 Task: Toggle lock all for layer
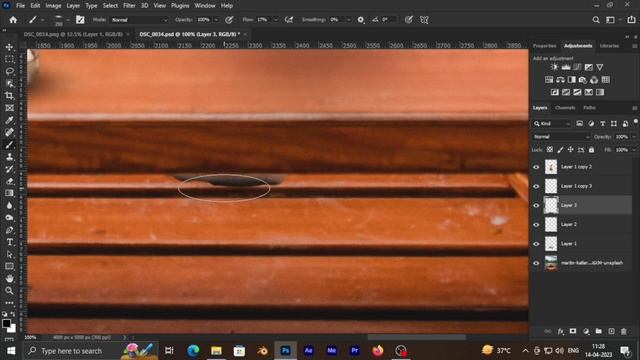point(591,150)
